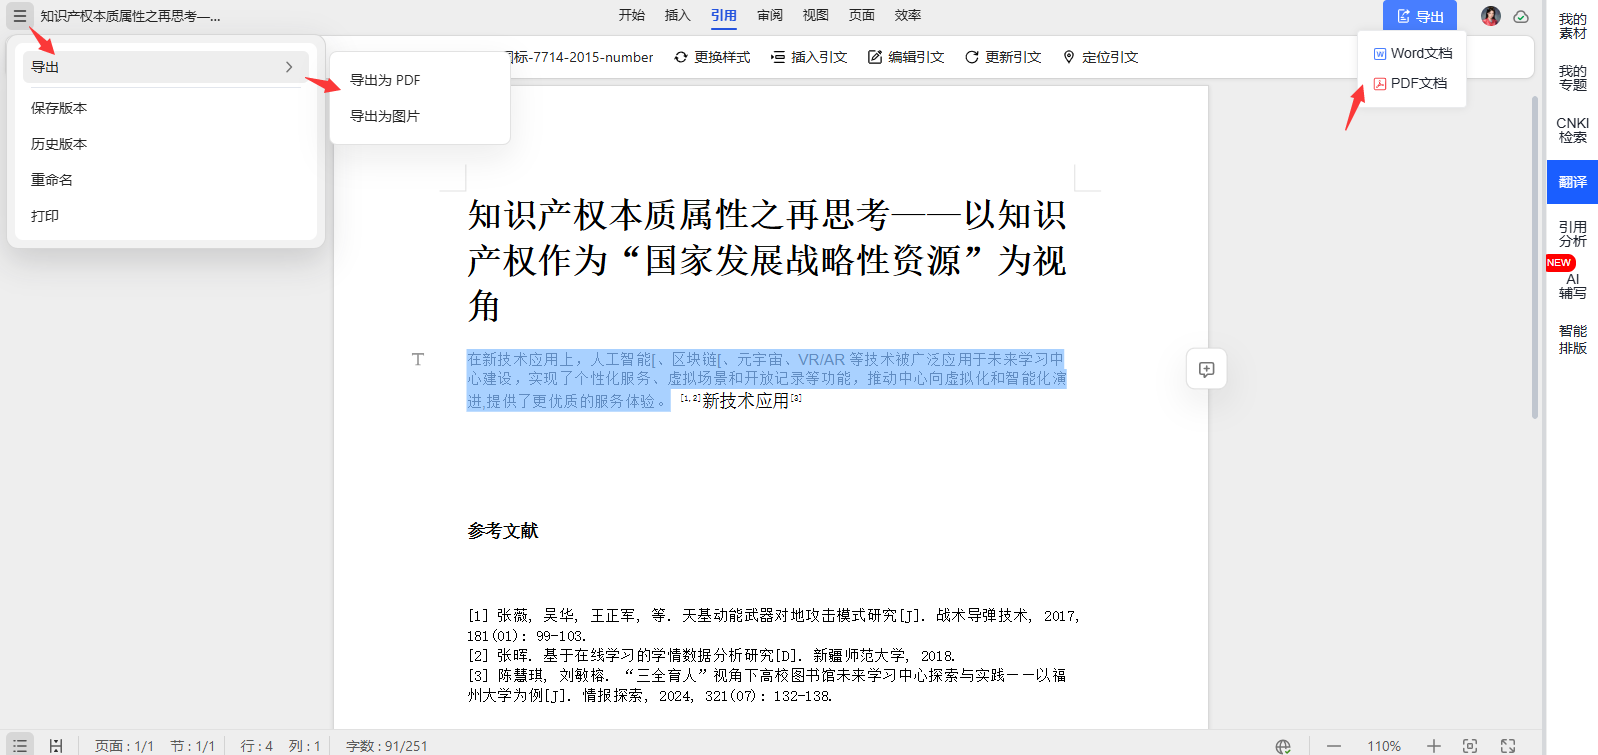The width and height of the screenshot is (1598, 755).
Task: Switch to the 审阅 tab
Action: coord(769,15)
